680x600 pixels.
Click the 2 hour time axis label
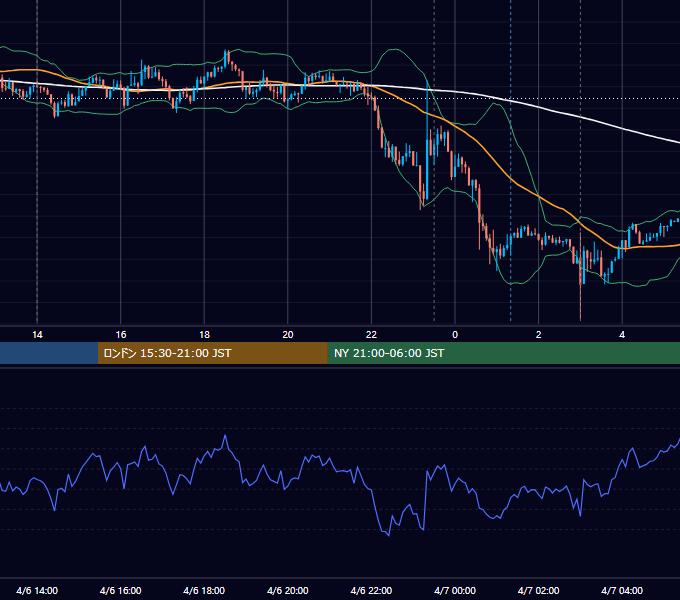539,335
